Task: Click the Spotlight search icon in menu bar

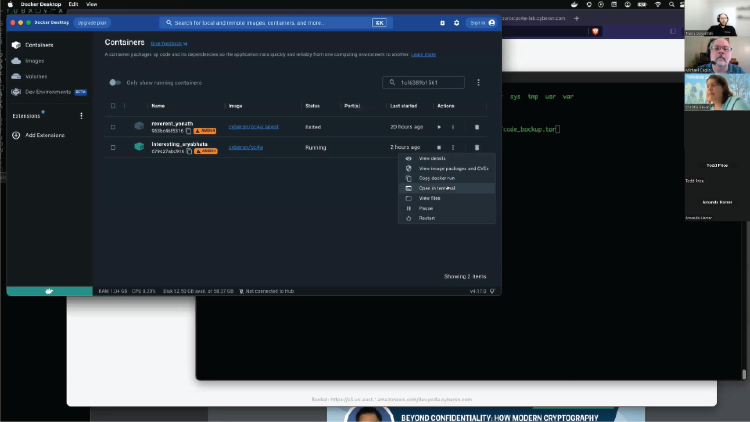Action: (x=672, y=4)
